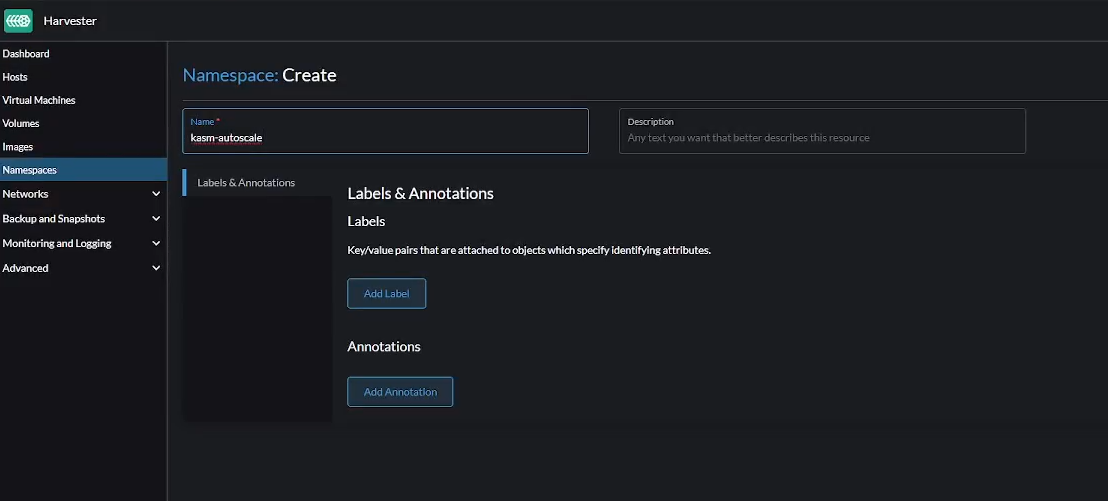Switch to Labels & Annotations tab
Image resolution: width=1108 pixels, height=501 pixels.
(246, 183)
